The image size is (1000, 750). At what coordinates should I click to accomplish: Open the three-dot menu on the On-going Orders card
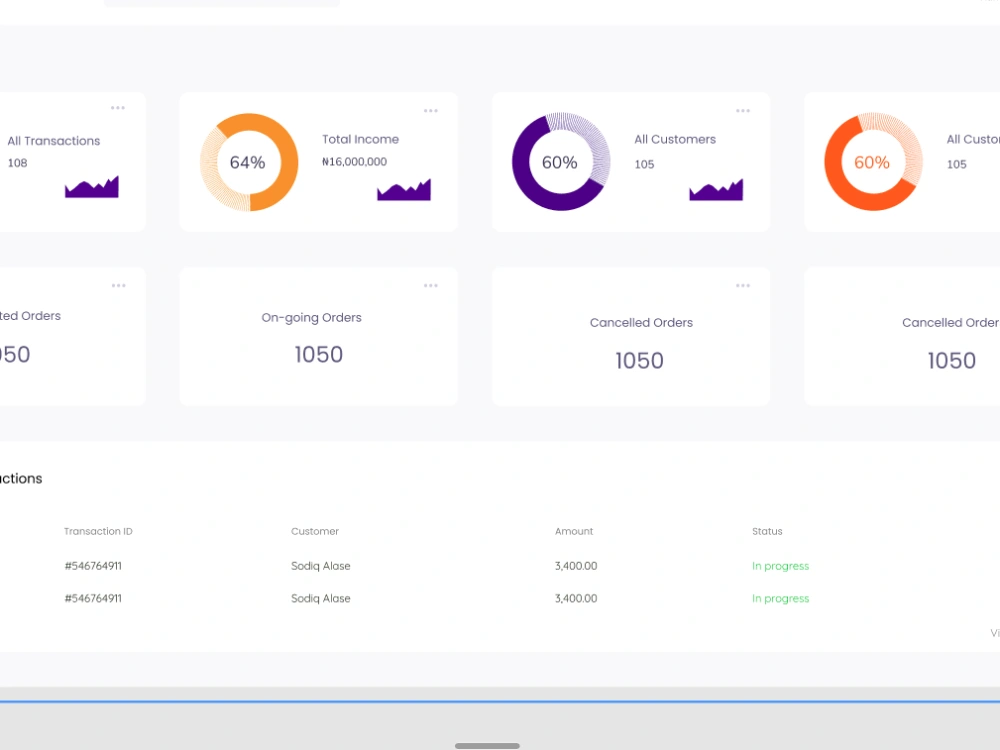[x=431, y=286]
